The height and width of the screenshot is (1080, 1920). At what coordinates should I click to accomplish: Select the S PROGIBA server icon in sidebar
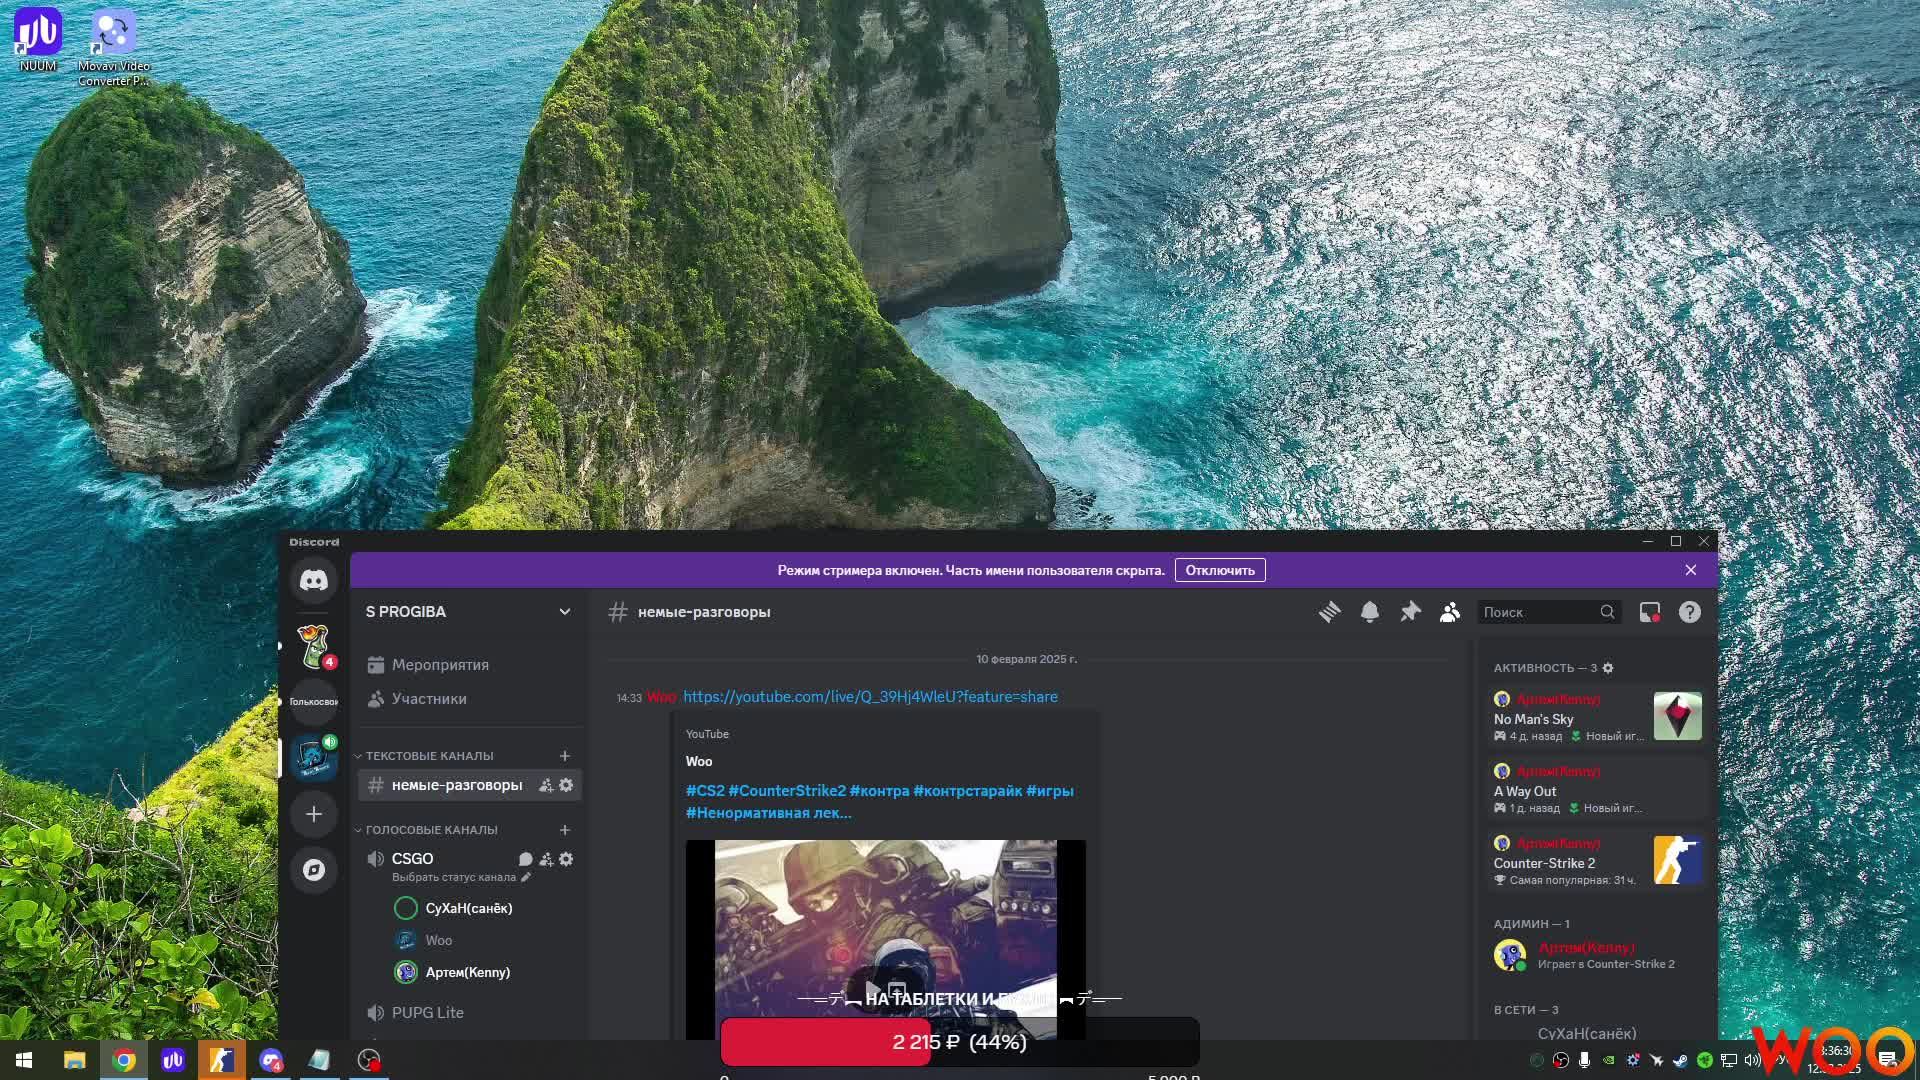coord(314,757)
